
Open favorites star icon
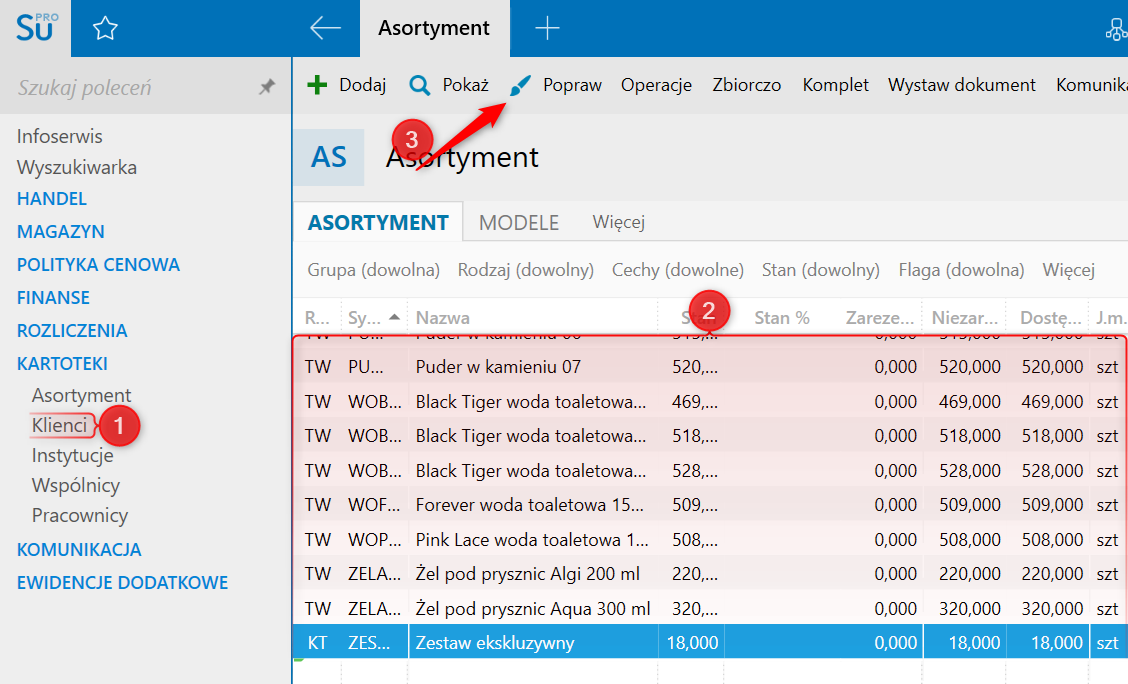(x=105, y=29)
